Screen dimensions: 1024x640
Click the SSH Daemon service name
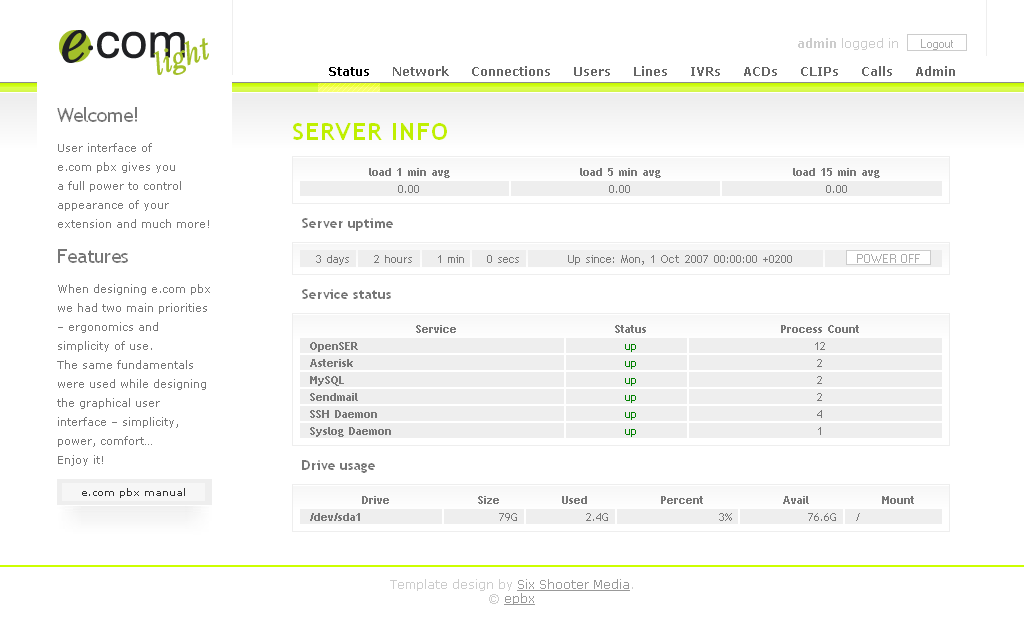(x=344, y=414)
